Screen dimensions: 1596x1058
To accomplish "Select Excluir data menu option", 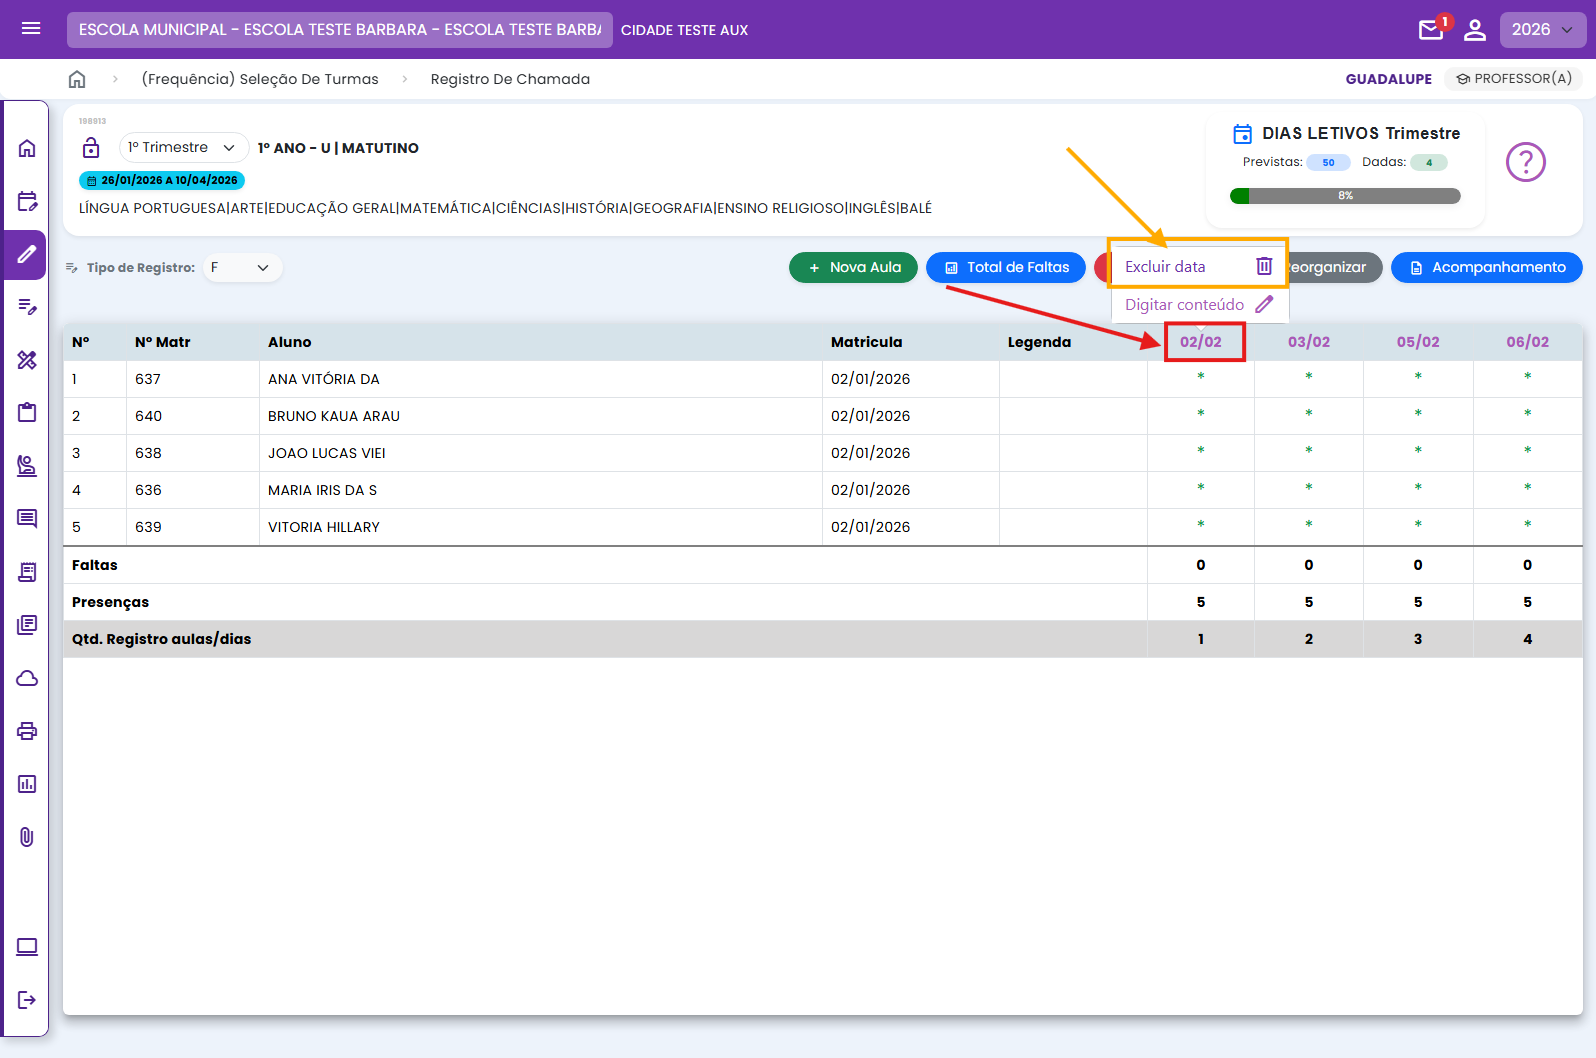I will (x=1166, y=267).
